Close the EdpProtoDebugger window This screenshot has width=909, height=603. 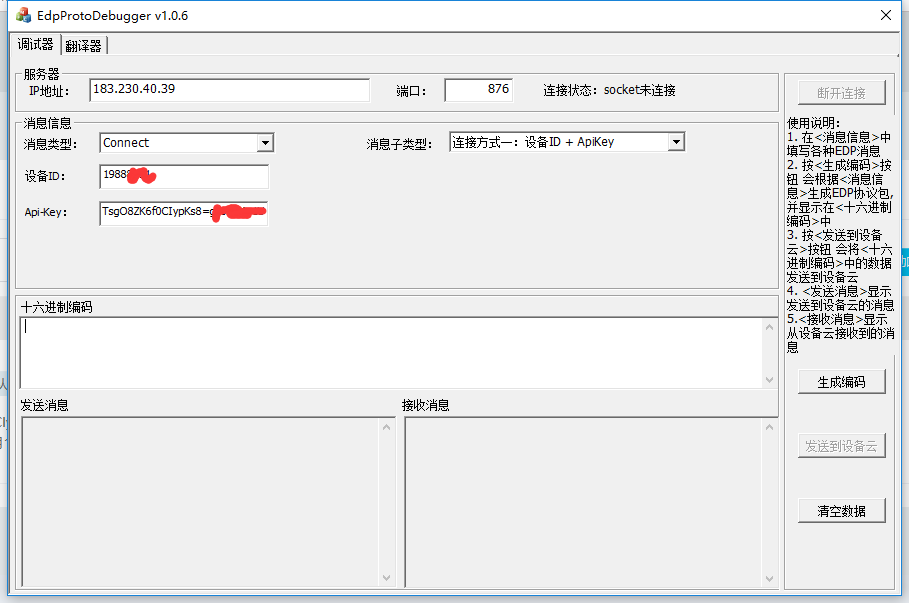pyautogui.click(x=885, y=15)
